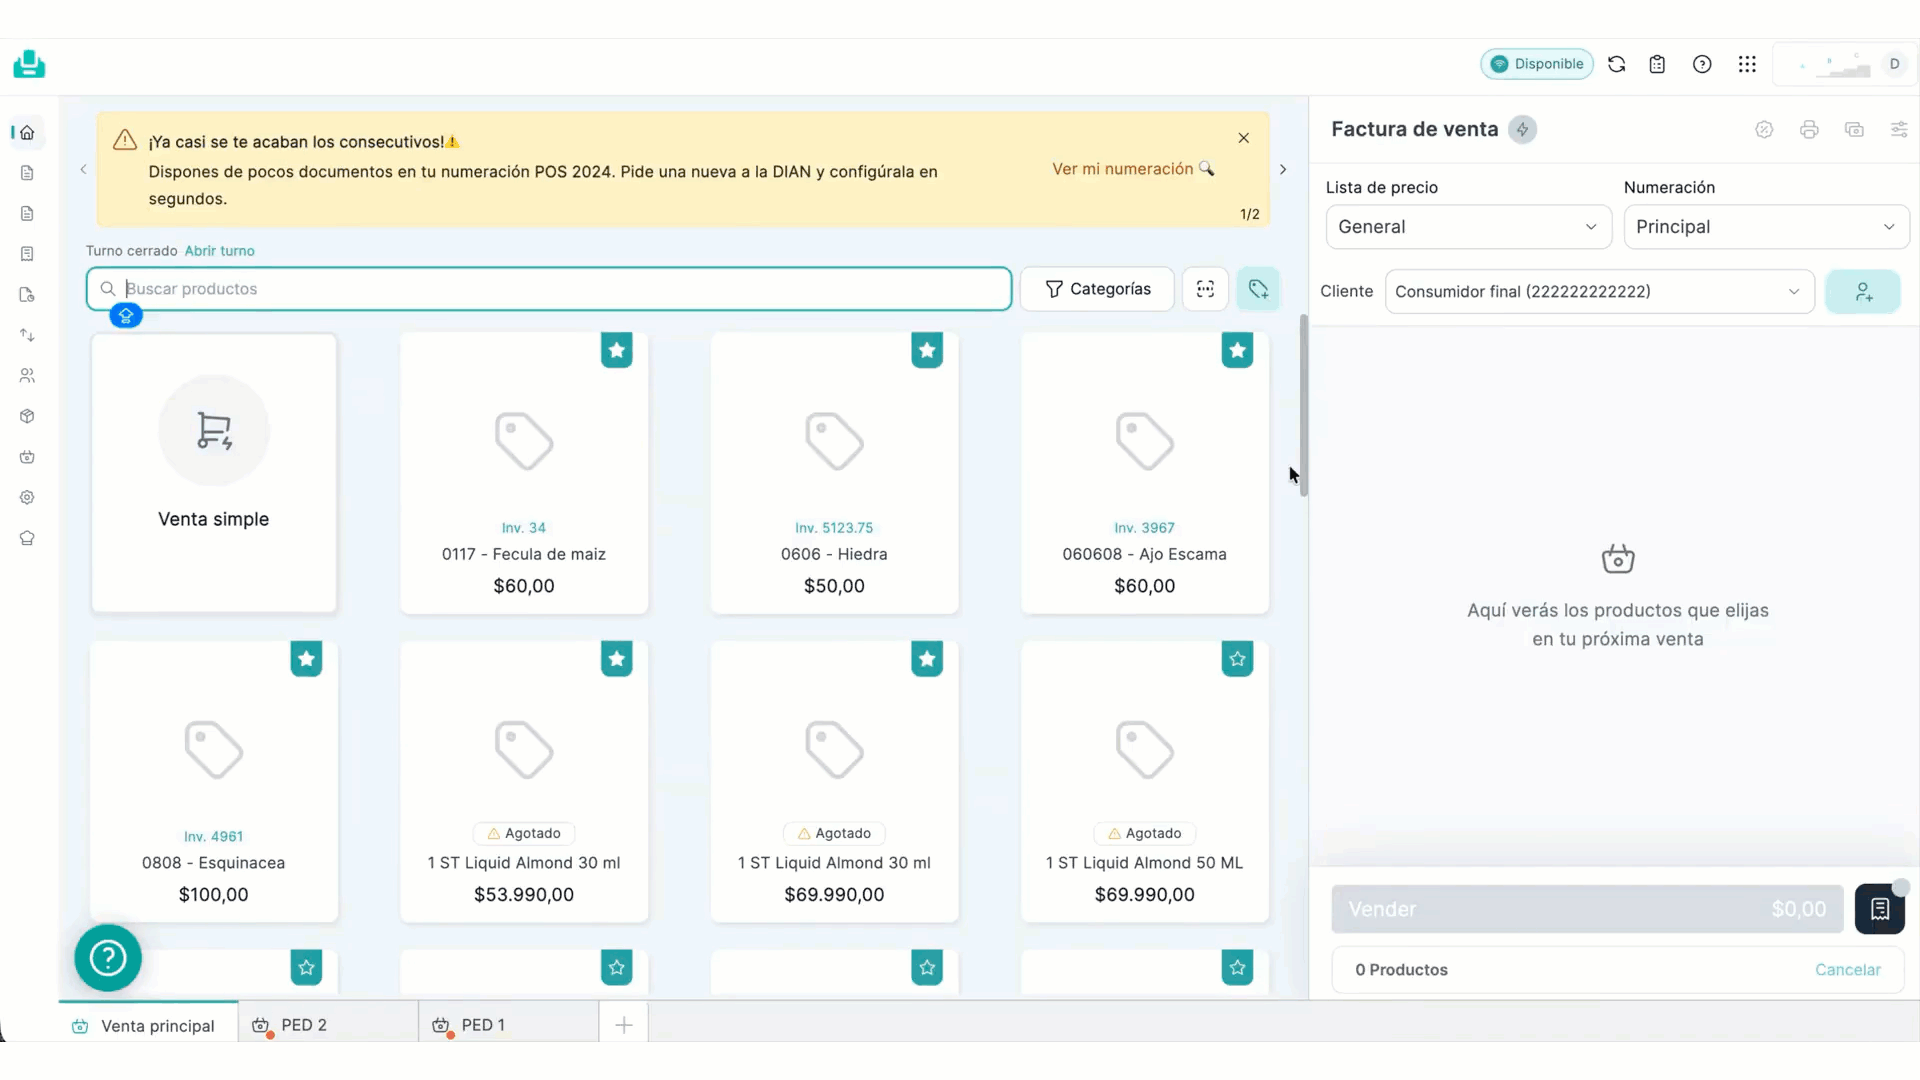
Task: Open the up-down arrows sidebar icon
Action: (x=27, y=335)
